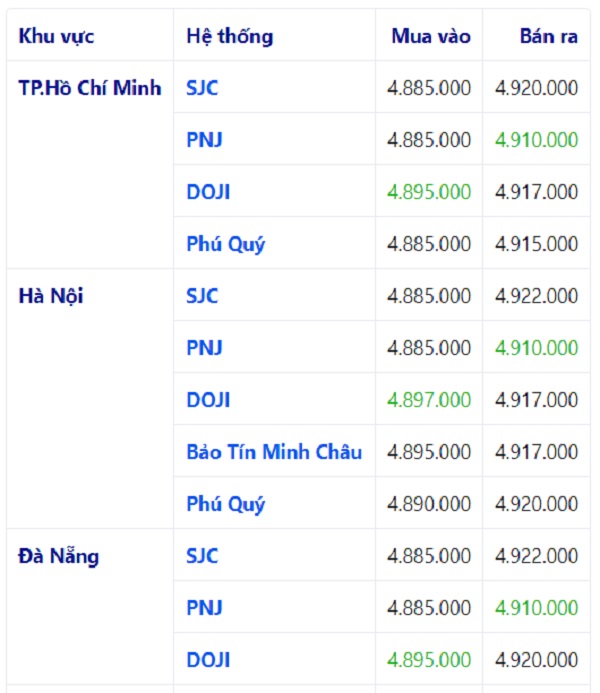Click the Phú Quý link under Hà Nội
Viewport: 600px width, 693px height.
[x=226, y=504]
